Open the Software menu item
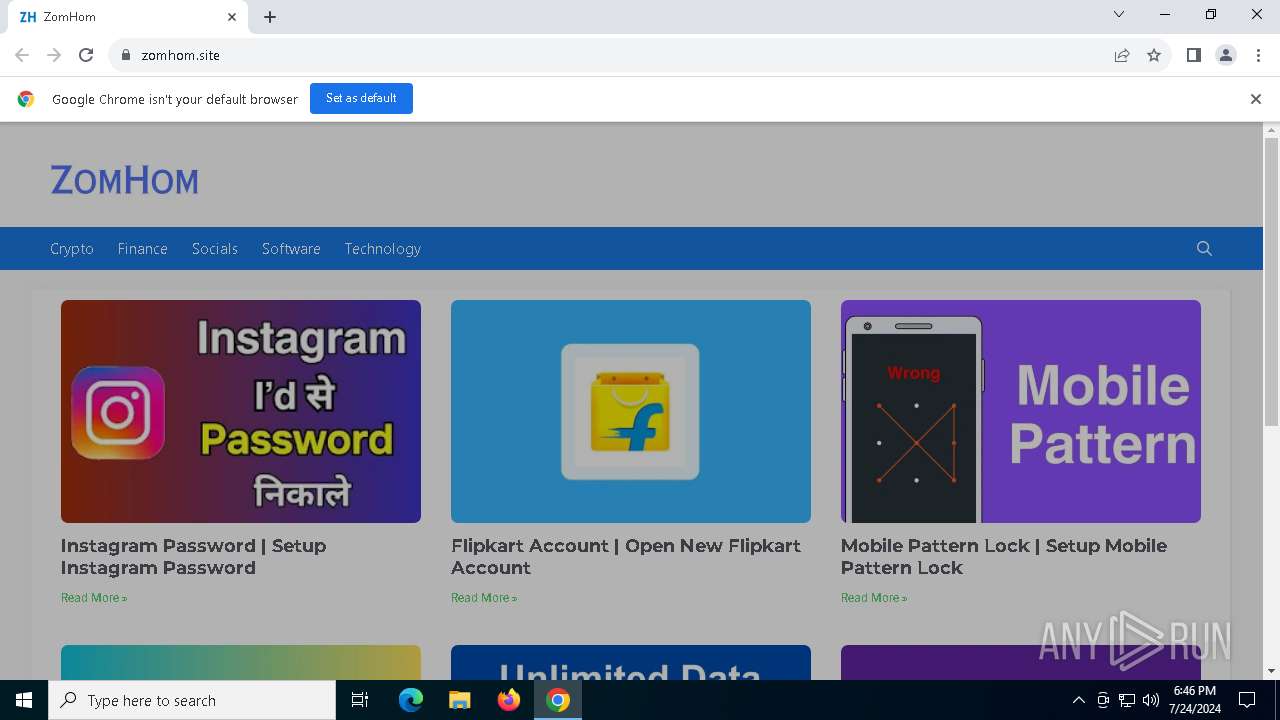This screenshot has height=720, width=1280. click(x=291, y=249)
